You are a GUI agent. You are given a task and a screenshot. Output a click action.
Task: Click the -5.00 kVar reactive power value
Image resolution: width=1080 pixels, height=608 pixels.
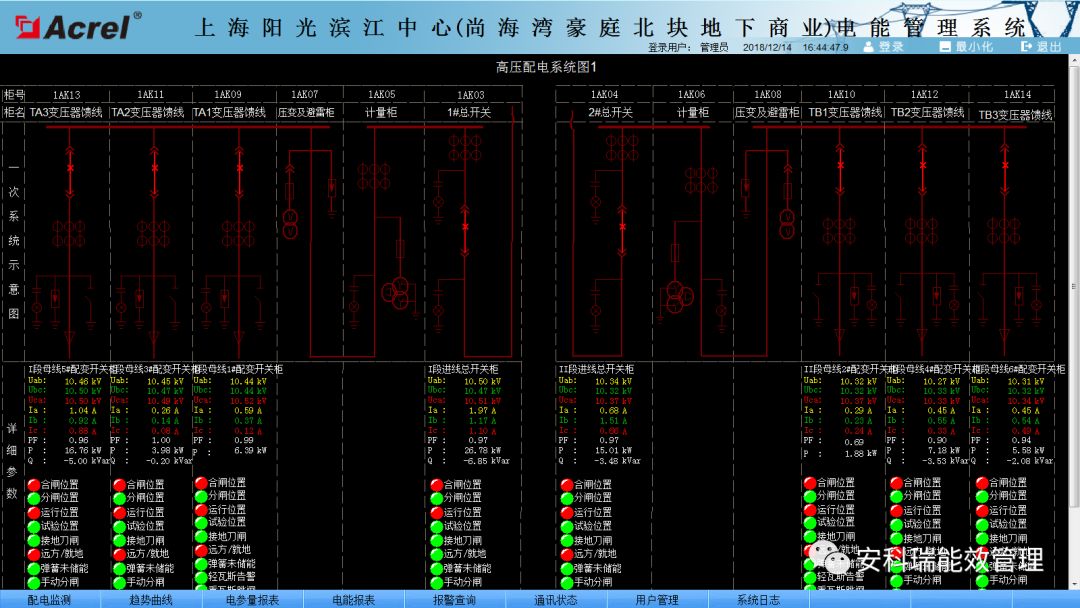[86, 461]
